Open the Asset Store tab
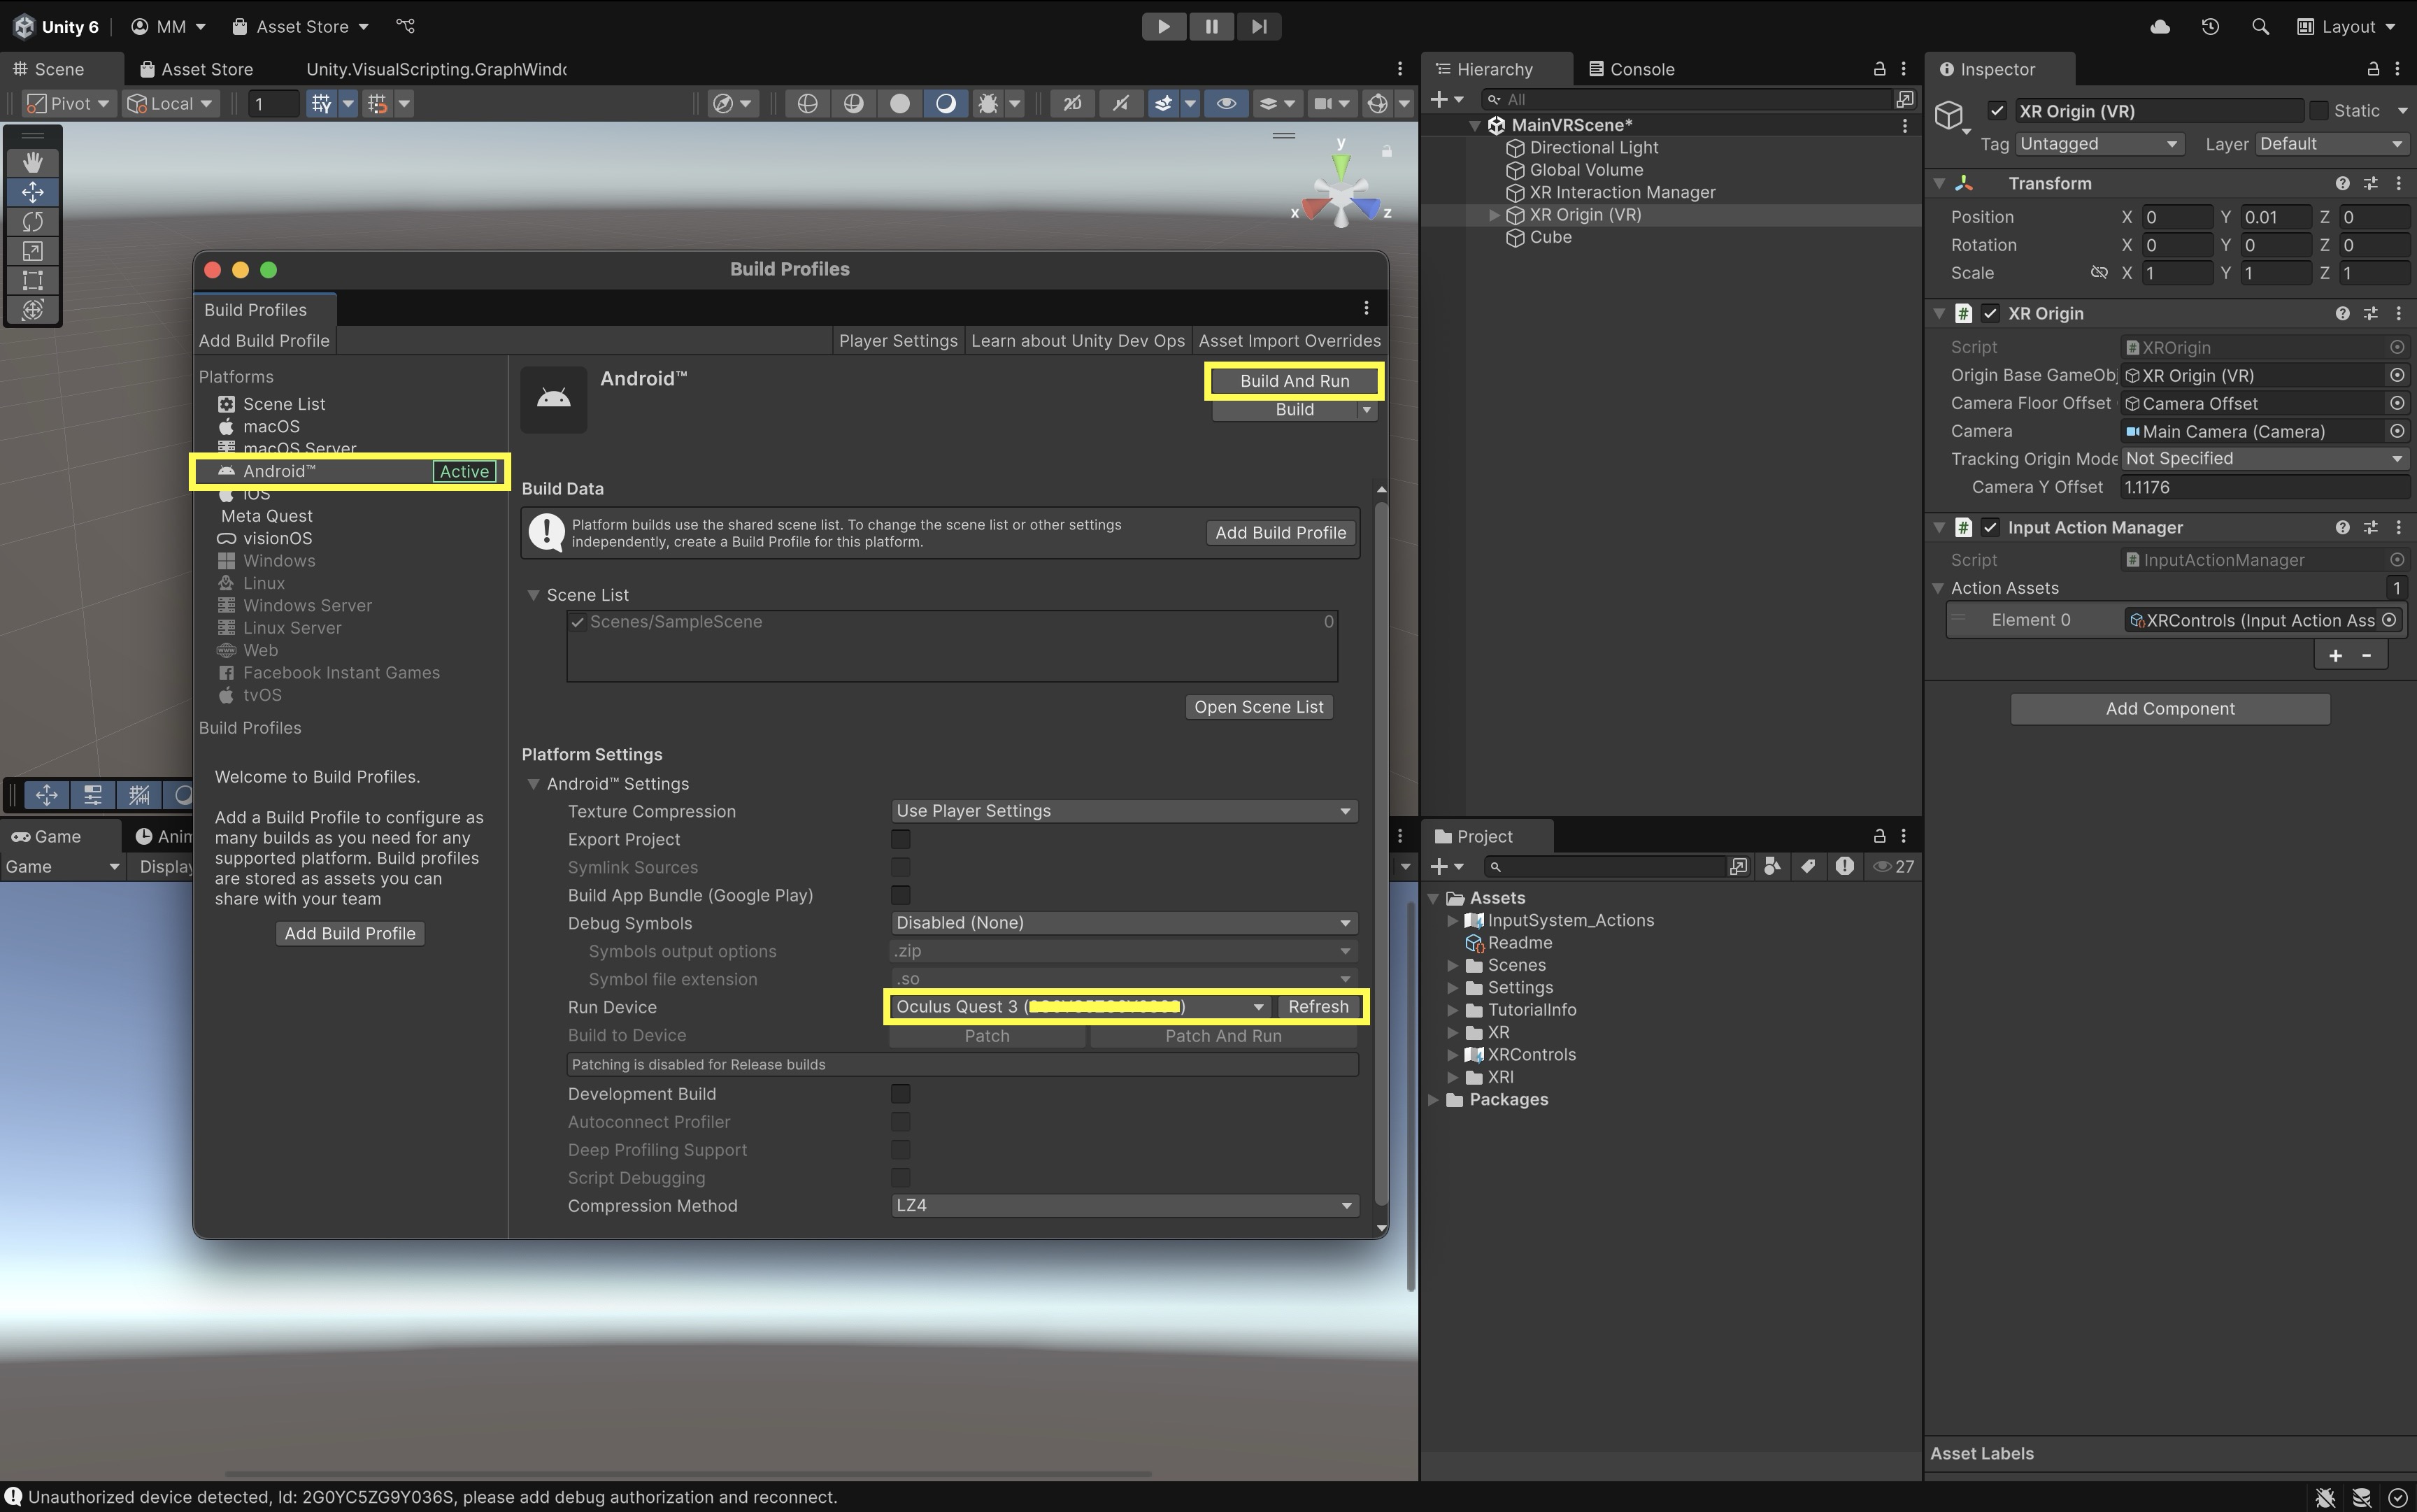 coord(196,69)
